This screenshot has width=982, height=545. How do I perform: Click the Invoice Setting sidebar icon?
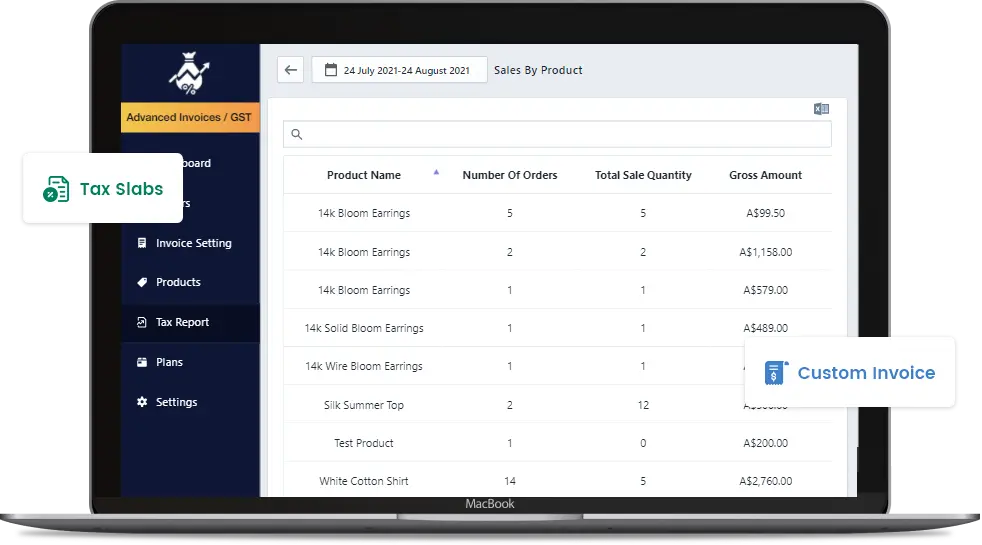pyautogui.click(x=141, y=243)
